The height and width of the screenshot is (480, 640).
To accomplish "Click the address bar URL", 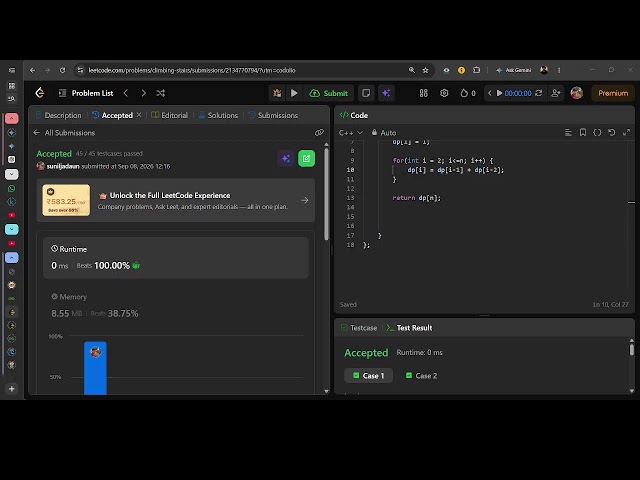I will (x=192, y=70).
